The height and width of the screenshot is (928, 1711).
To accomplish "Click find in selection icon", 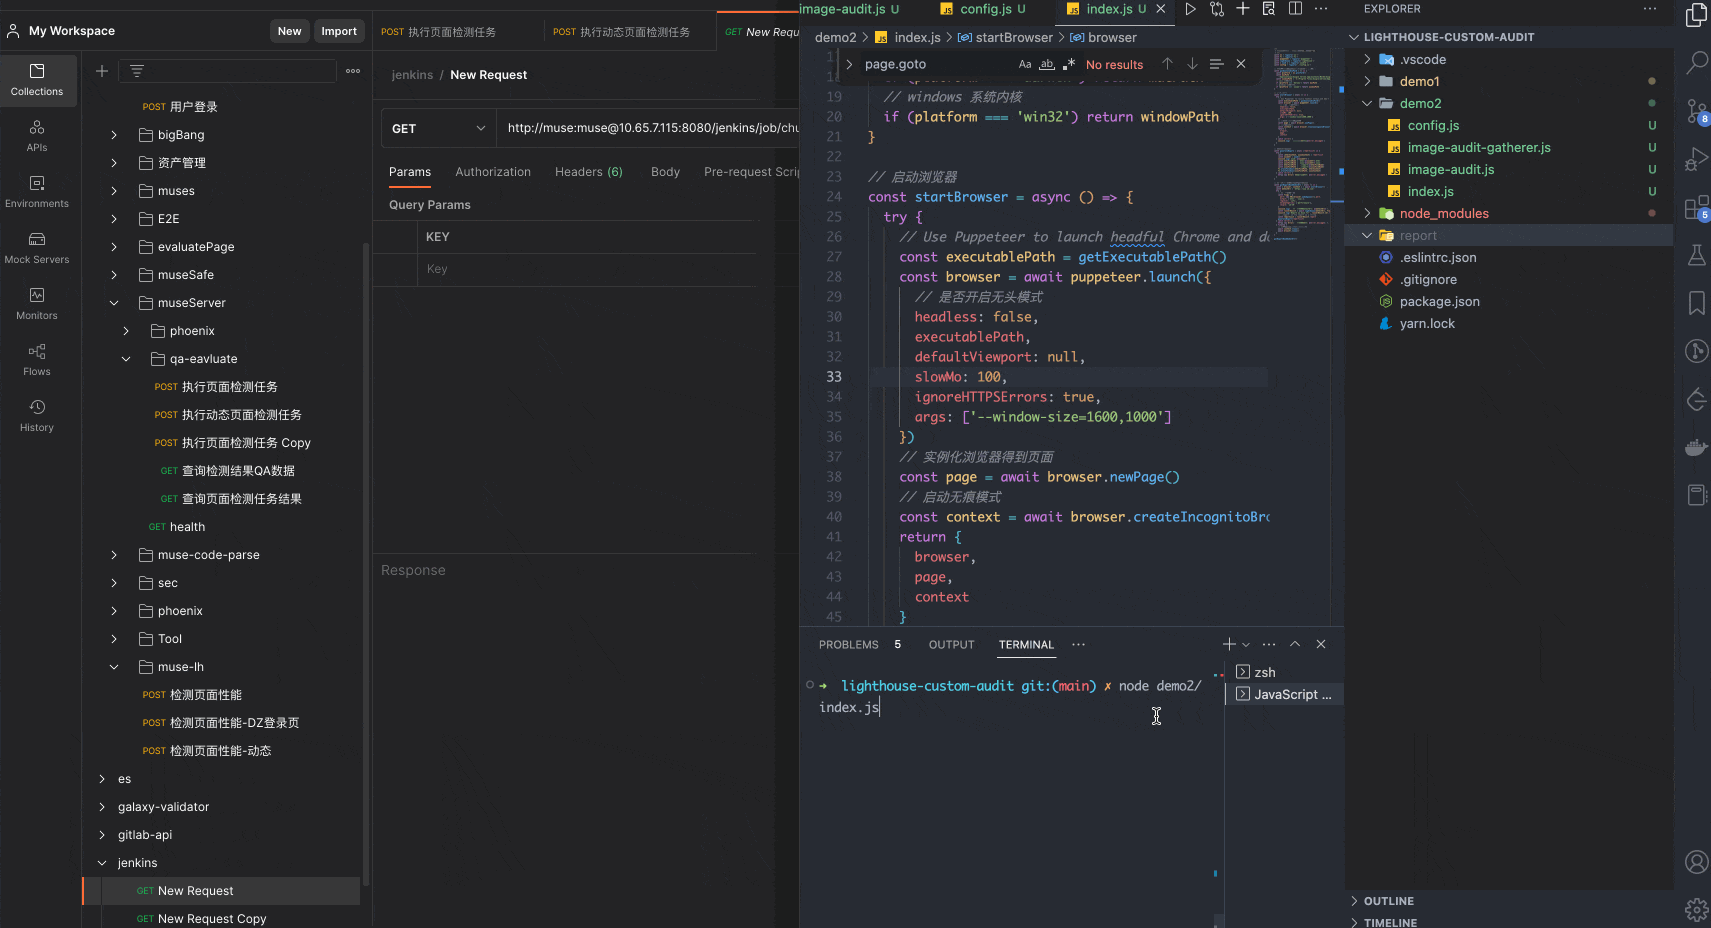I will [x=1216, y=64].
